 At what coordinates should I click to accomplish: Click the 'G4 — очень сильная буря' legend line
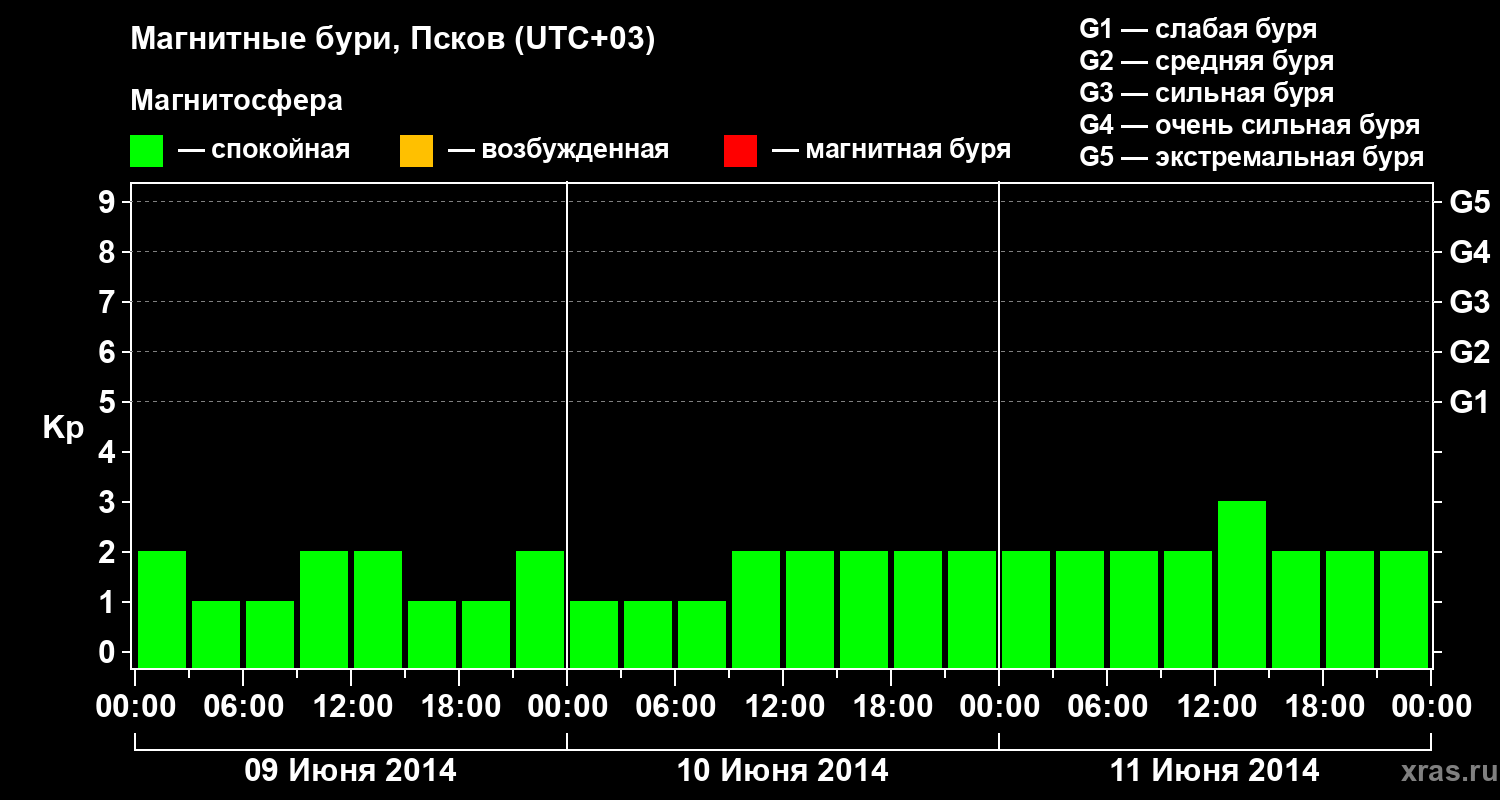click(1250, 125)
